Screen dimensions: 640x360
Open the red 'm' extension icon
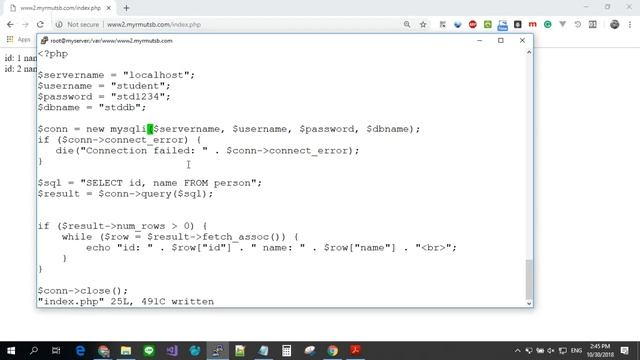click(532, 24)
